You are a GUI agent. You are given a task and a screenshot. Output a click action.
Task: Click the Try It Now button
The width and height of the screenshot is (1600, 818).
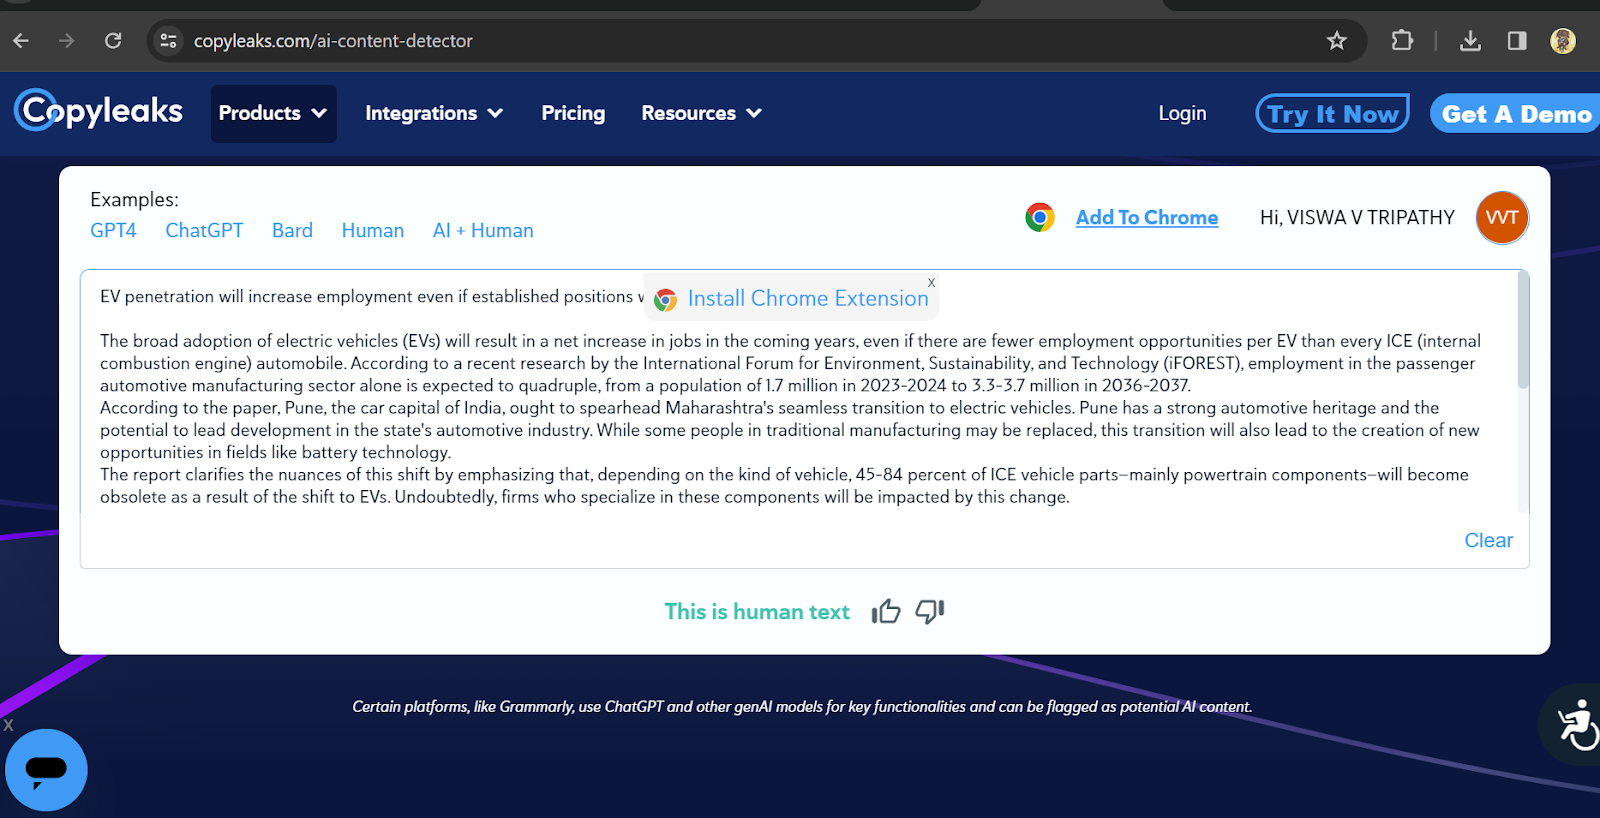point(1332,113)
